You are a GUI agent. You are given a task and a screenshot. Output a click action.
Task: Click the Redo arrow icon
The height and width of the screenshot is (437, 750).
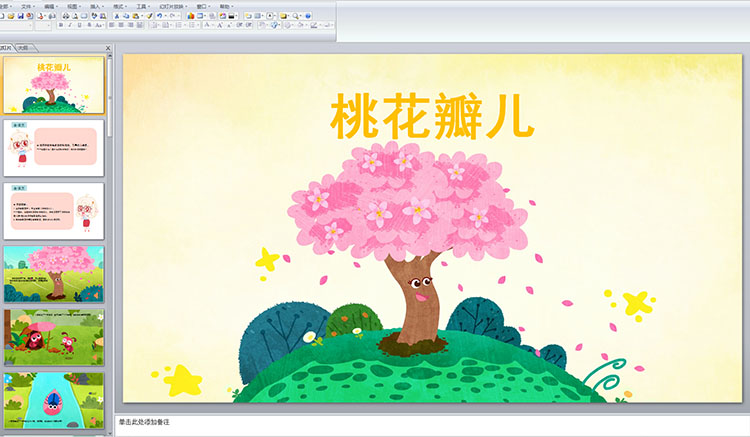[173, 16]
